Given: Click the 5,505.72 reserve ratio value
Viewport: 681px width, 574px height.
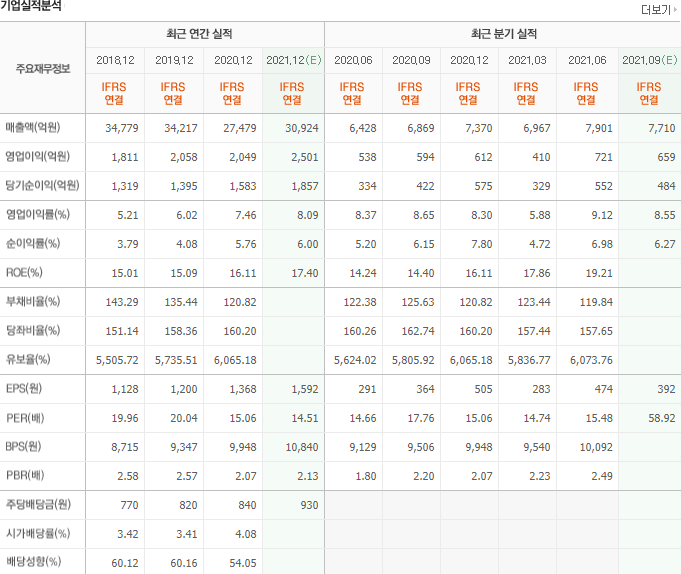Looking at the screenshot, I should tap(117, 360).
